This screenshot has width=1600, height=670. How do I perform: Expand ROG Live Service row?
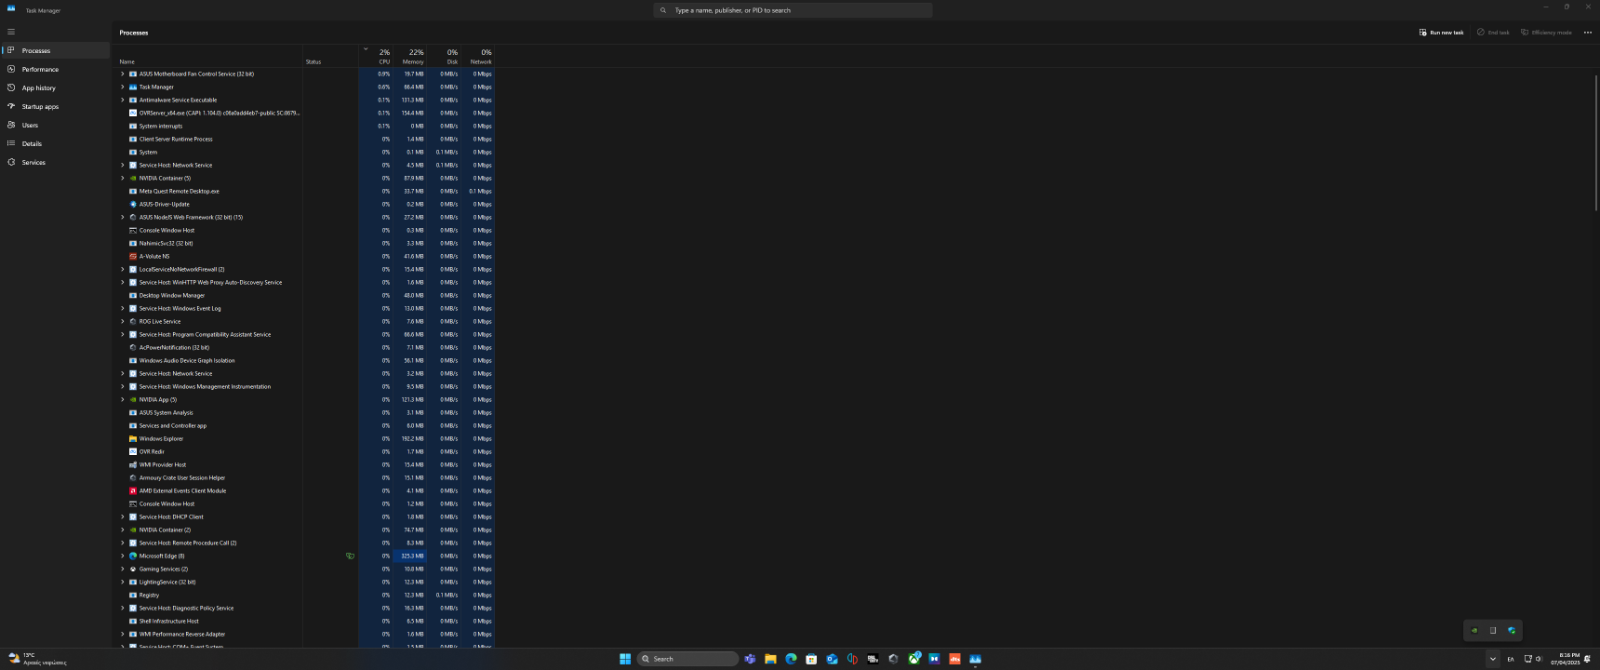point(123,321)
